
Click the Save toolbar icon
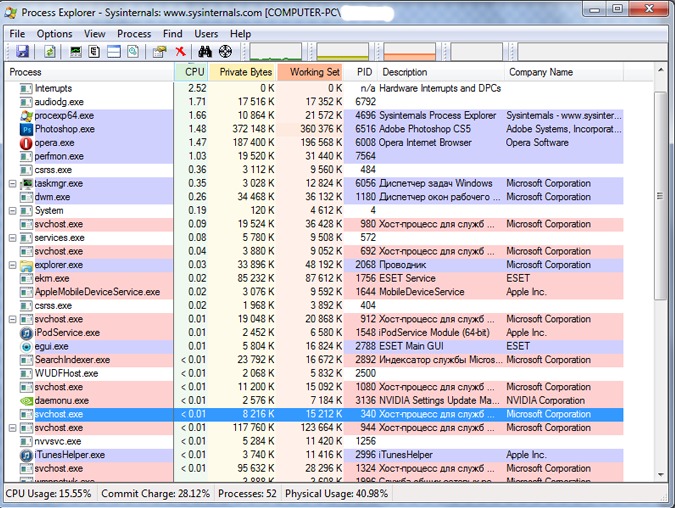(22, 51)
